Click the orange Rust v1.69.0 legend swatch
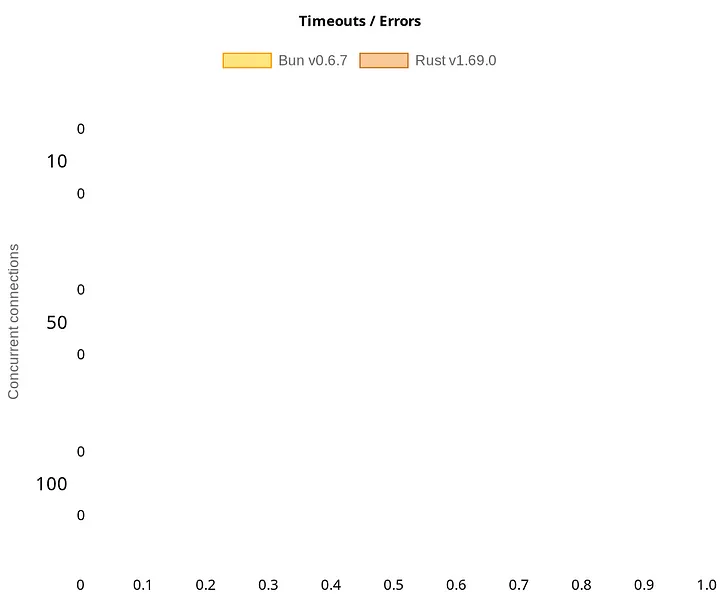Screen dimensions: 720x600 (x=384, y=61)
